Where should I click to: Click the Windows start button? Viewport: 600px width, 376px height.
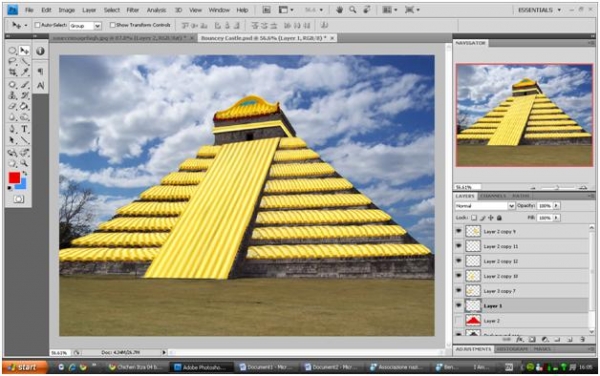(25, 367)
